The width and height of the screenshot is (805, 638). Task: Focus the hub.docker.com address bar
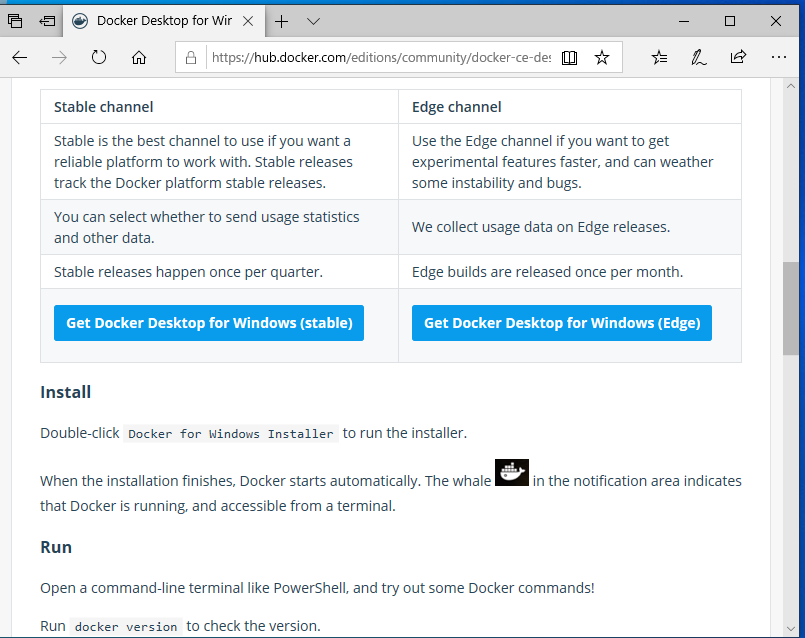click(x=381, y=57)
